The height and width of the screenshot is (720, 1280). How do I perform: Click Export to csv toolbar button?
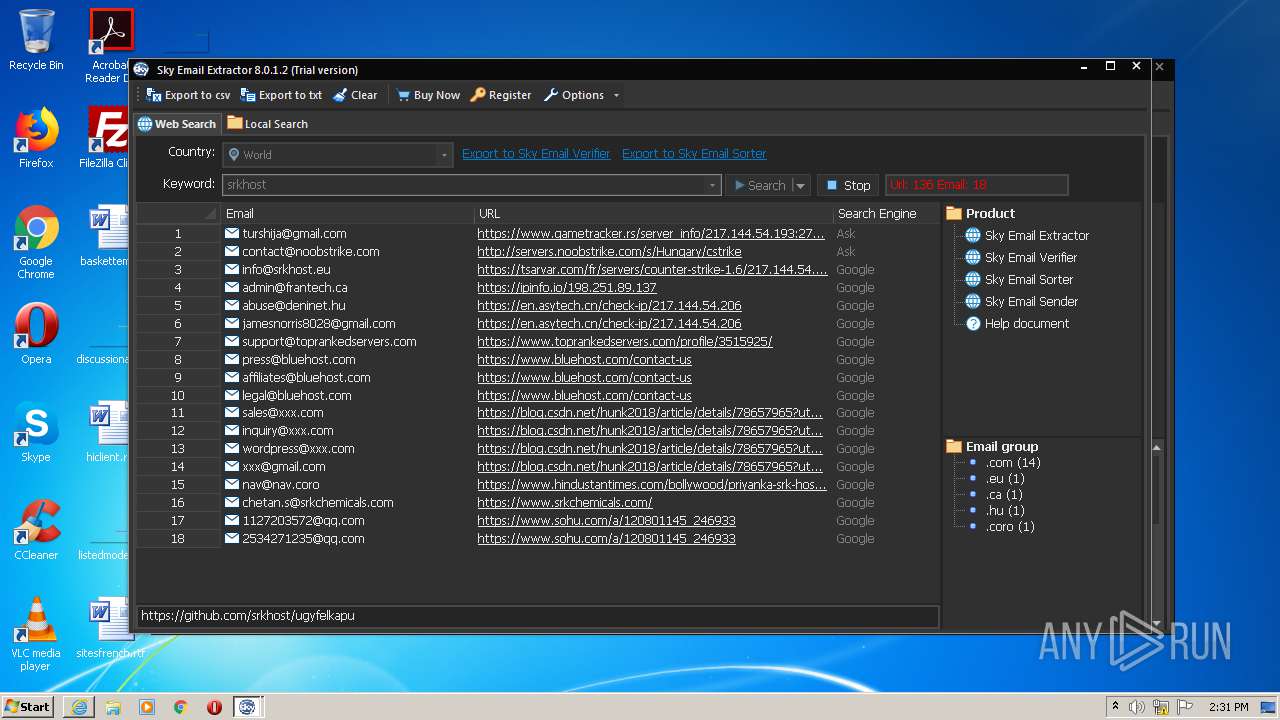[x=188, y=95]
